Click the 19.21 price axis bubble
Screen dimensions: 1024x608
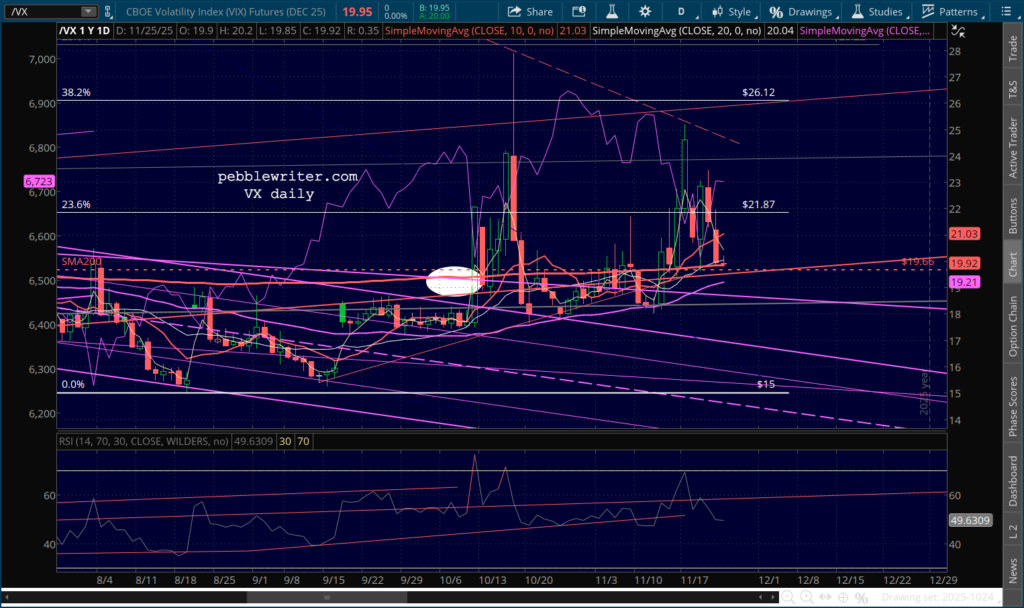(x=964, y=282)
